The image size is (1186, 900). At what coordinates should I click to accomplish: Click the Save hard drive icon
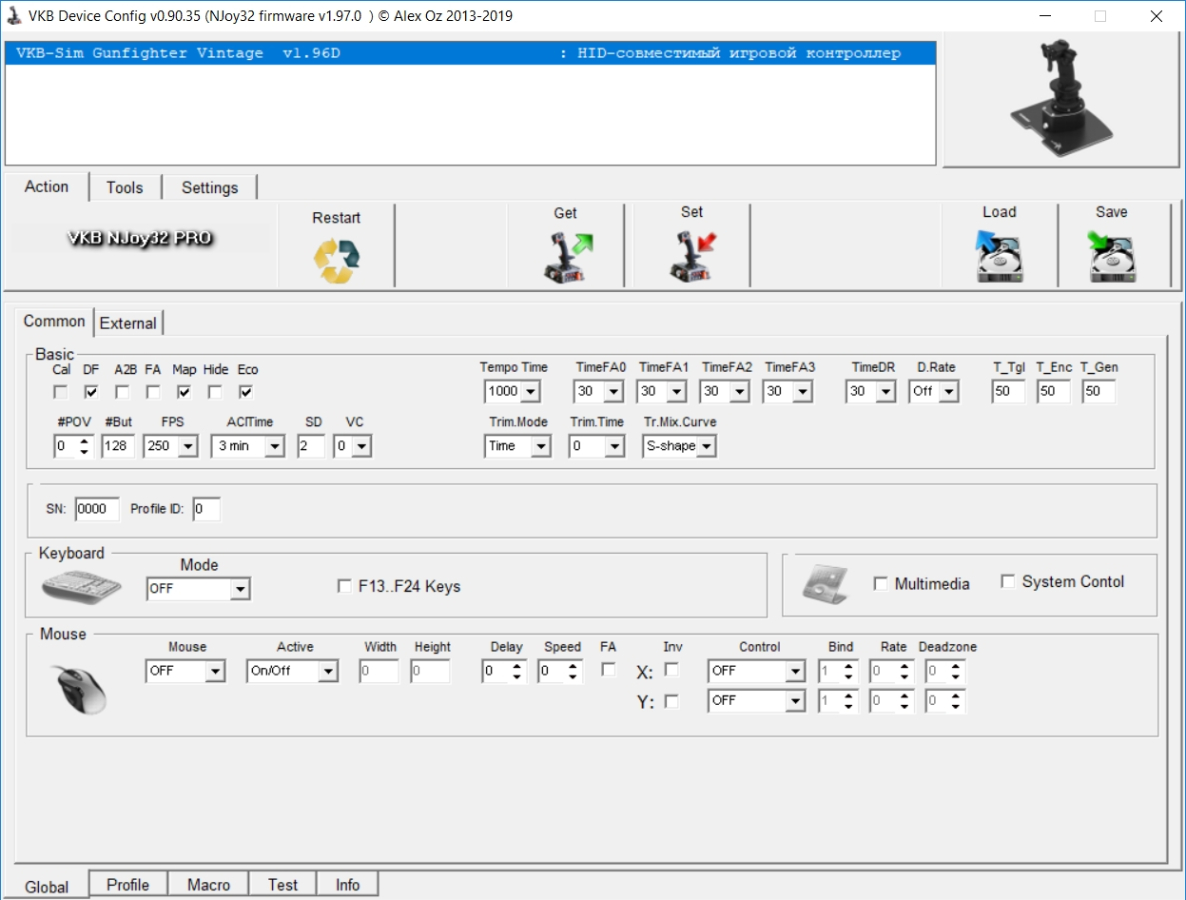point(1111,257)
